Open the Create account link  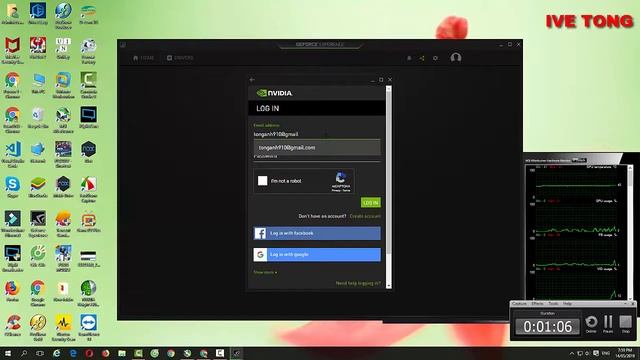[x=365, y=216]
